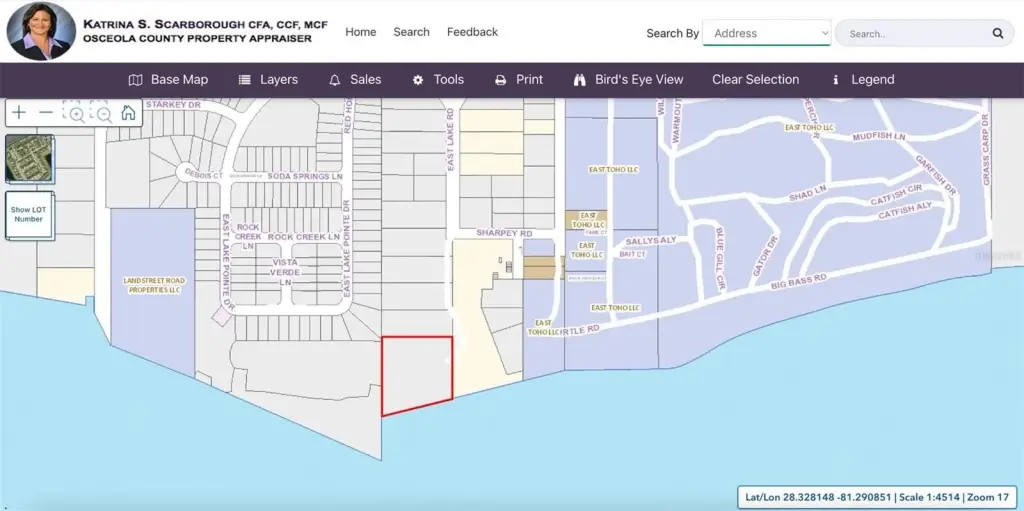Screen dimensions: 1024x511
Task: Select the red-outlined highlighted parcel
Action: point(416,374)
